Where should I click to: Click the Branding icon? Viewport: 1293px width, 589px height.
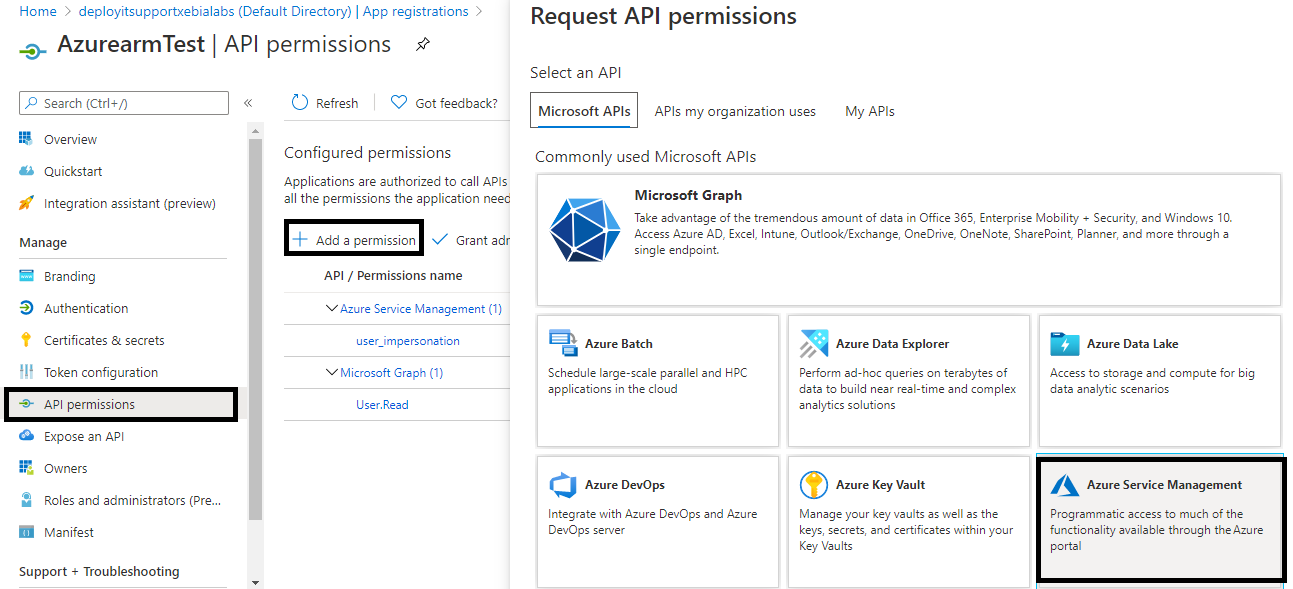coord(27,276)
